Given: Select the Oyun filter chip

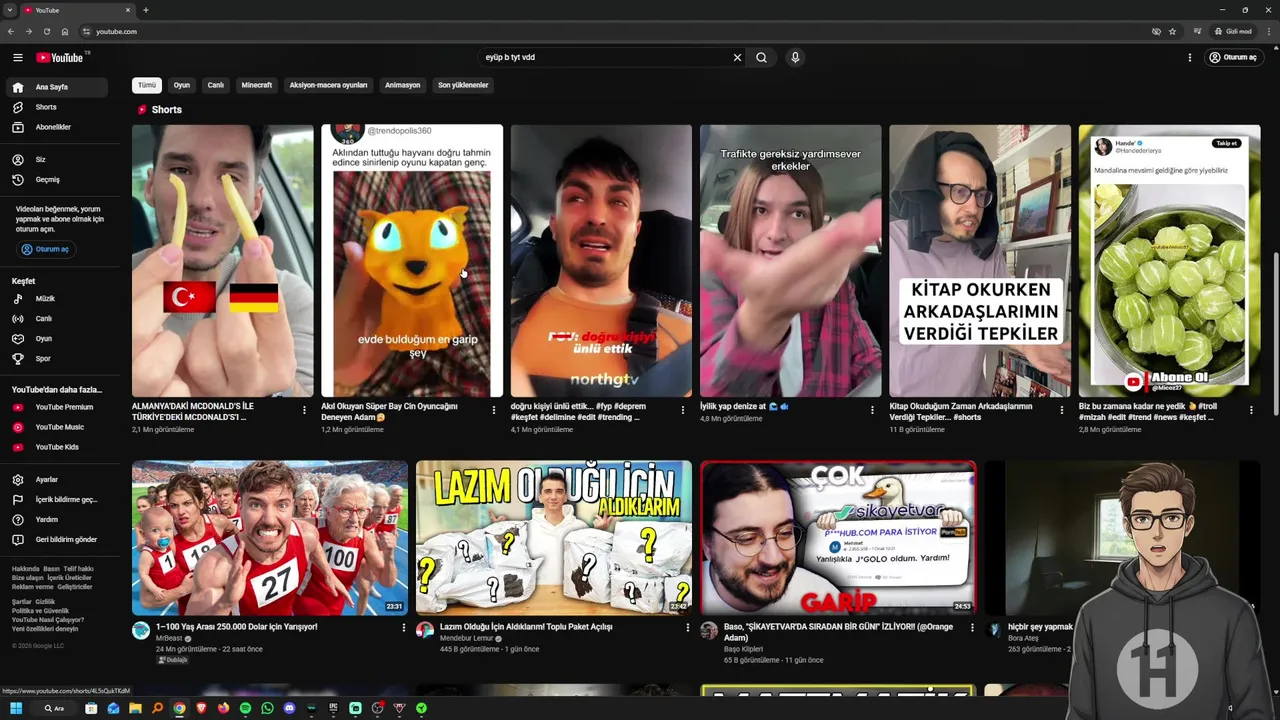Looking at the screenshot, I should [181, 85].
